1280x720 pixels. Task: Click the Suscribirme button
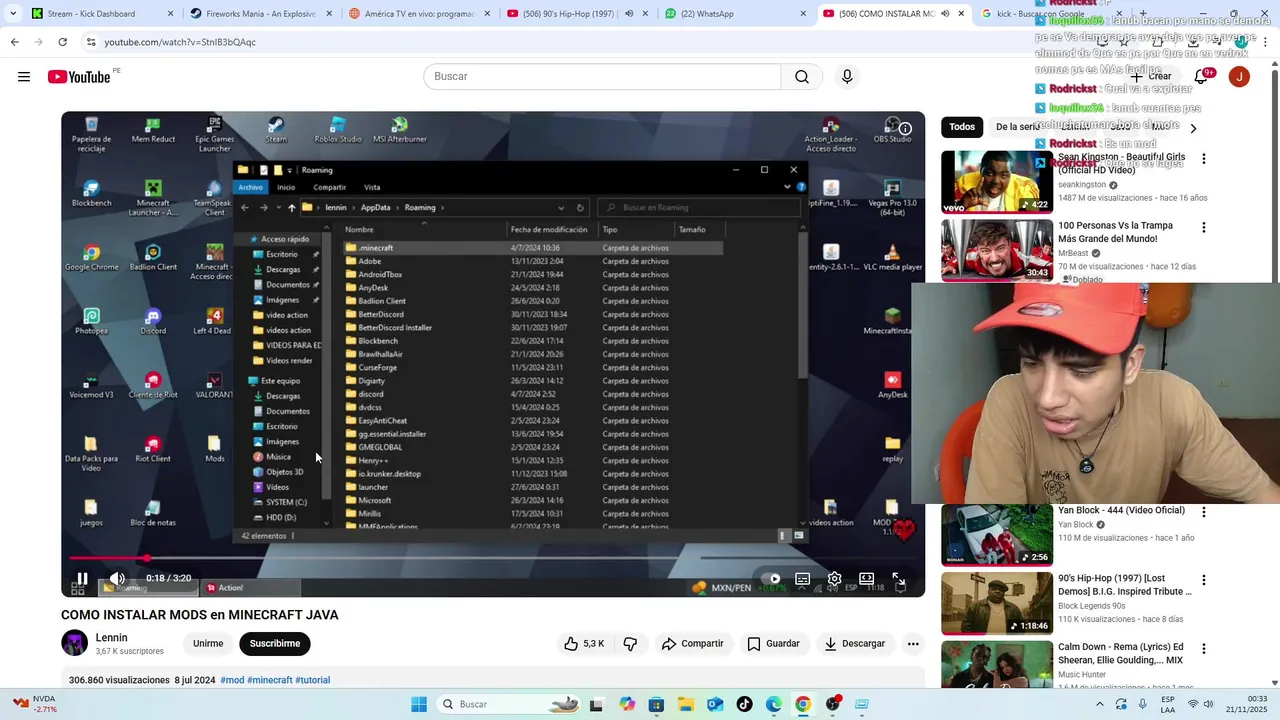click(x=275, y=643)
